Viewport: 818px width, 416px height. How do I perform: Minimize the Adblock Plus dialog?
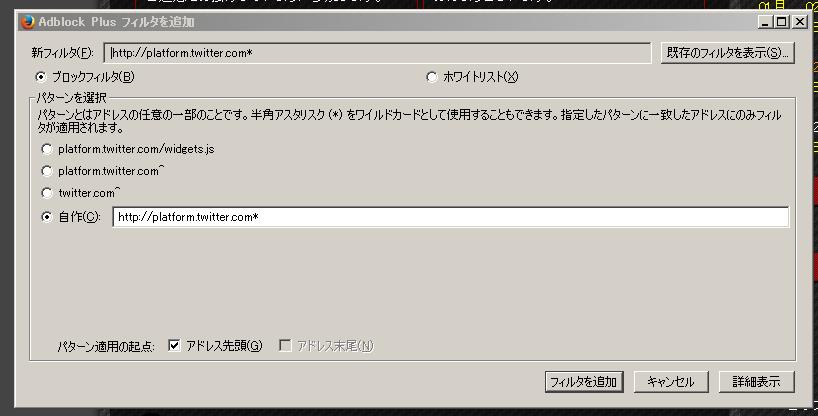pos(765,22)
